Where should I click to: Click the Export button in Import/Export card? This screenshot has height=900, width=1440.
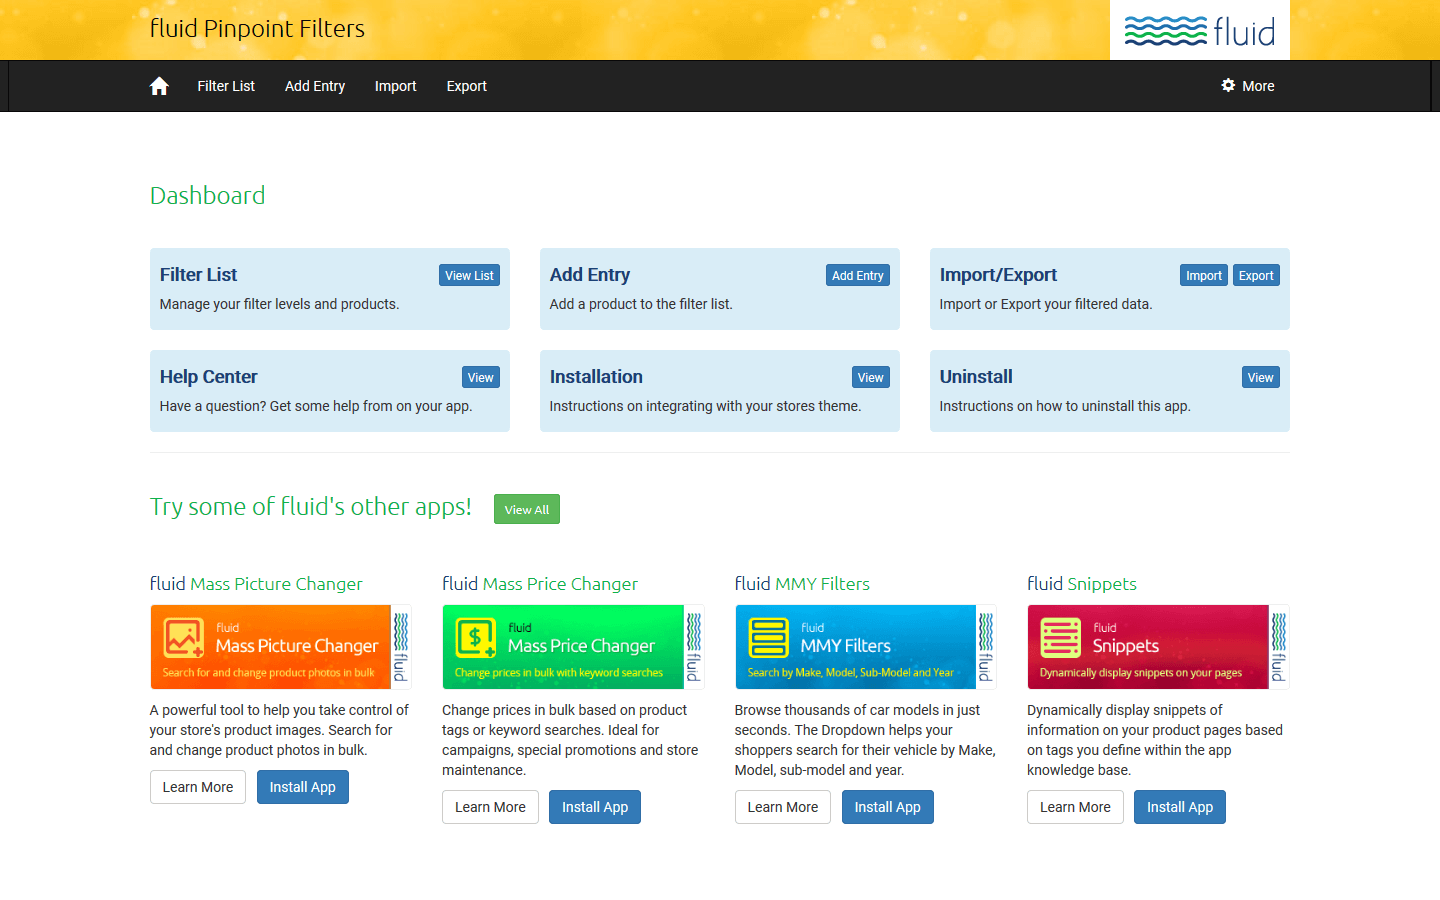1256,276
